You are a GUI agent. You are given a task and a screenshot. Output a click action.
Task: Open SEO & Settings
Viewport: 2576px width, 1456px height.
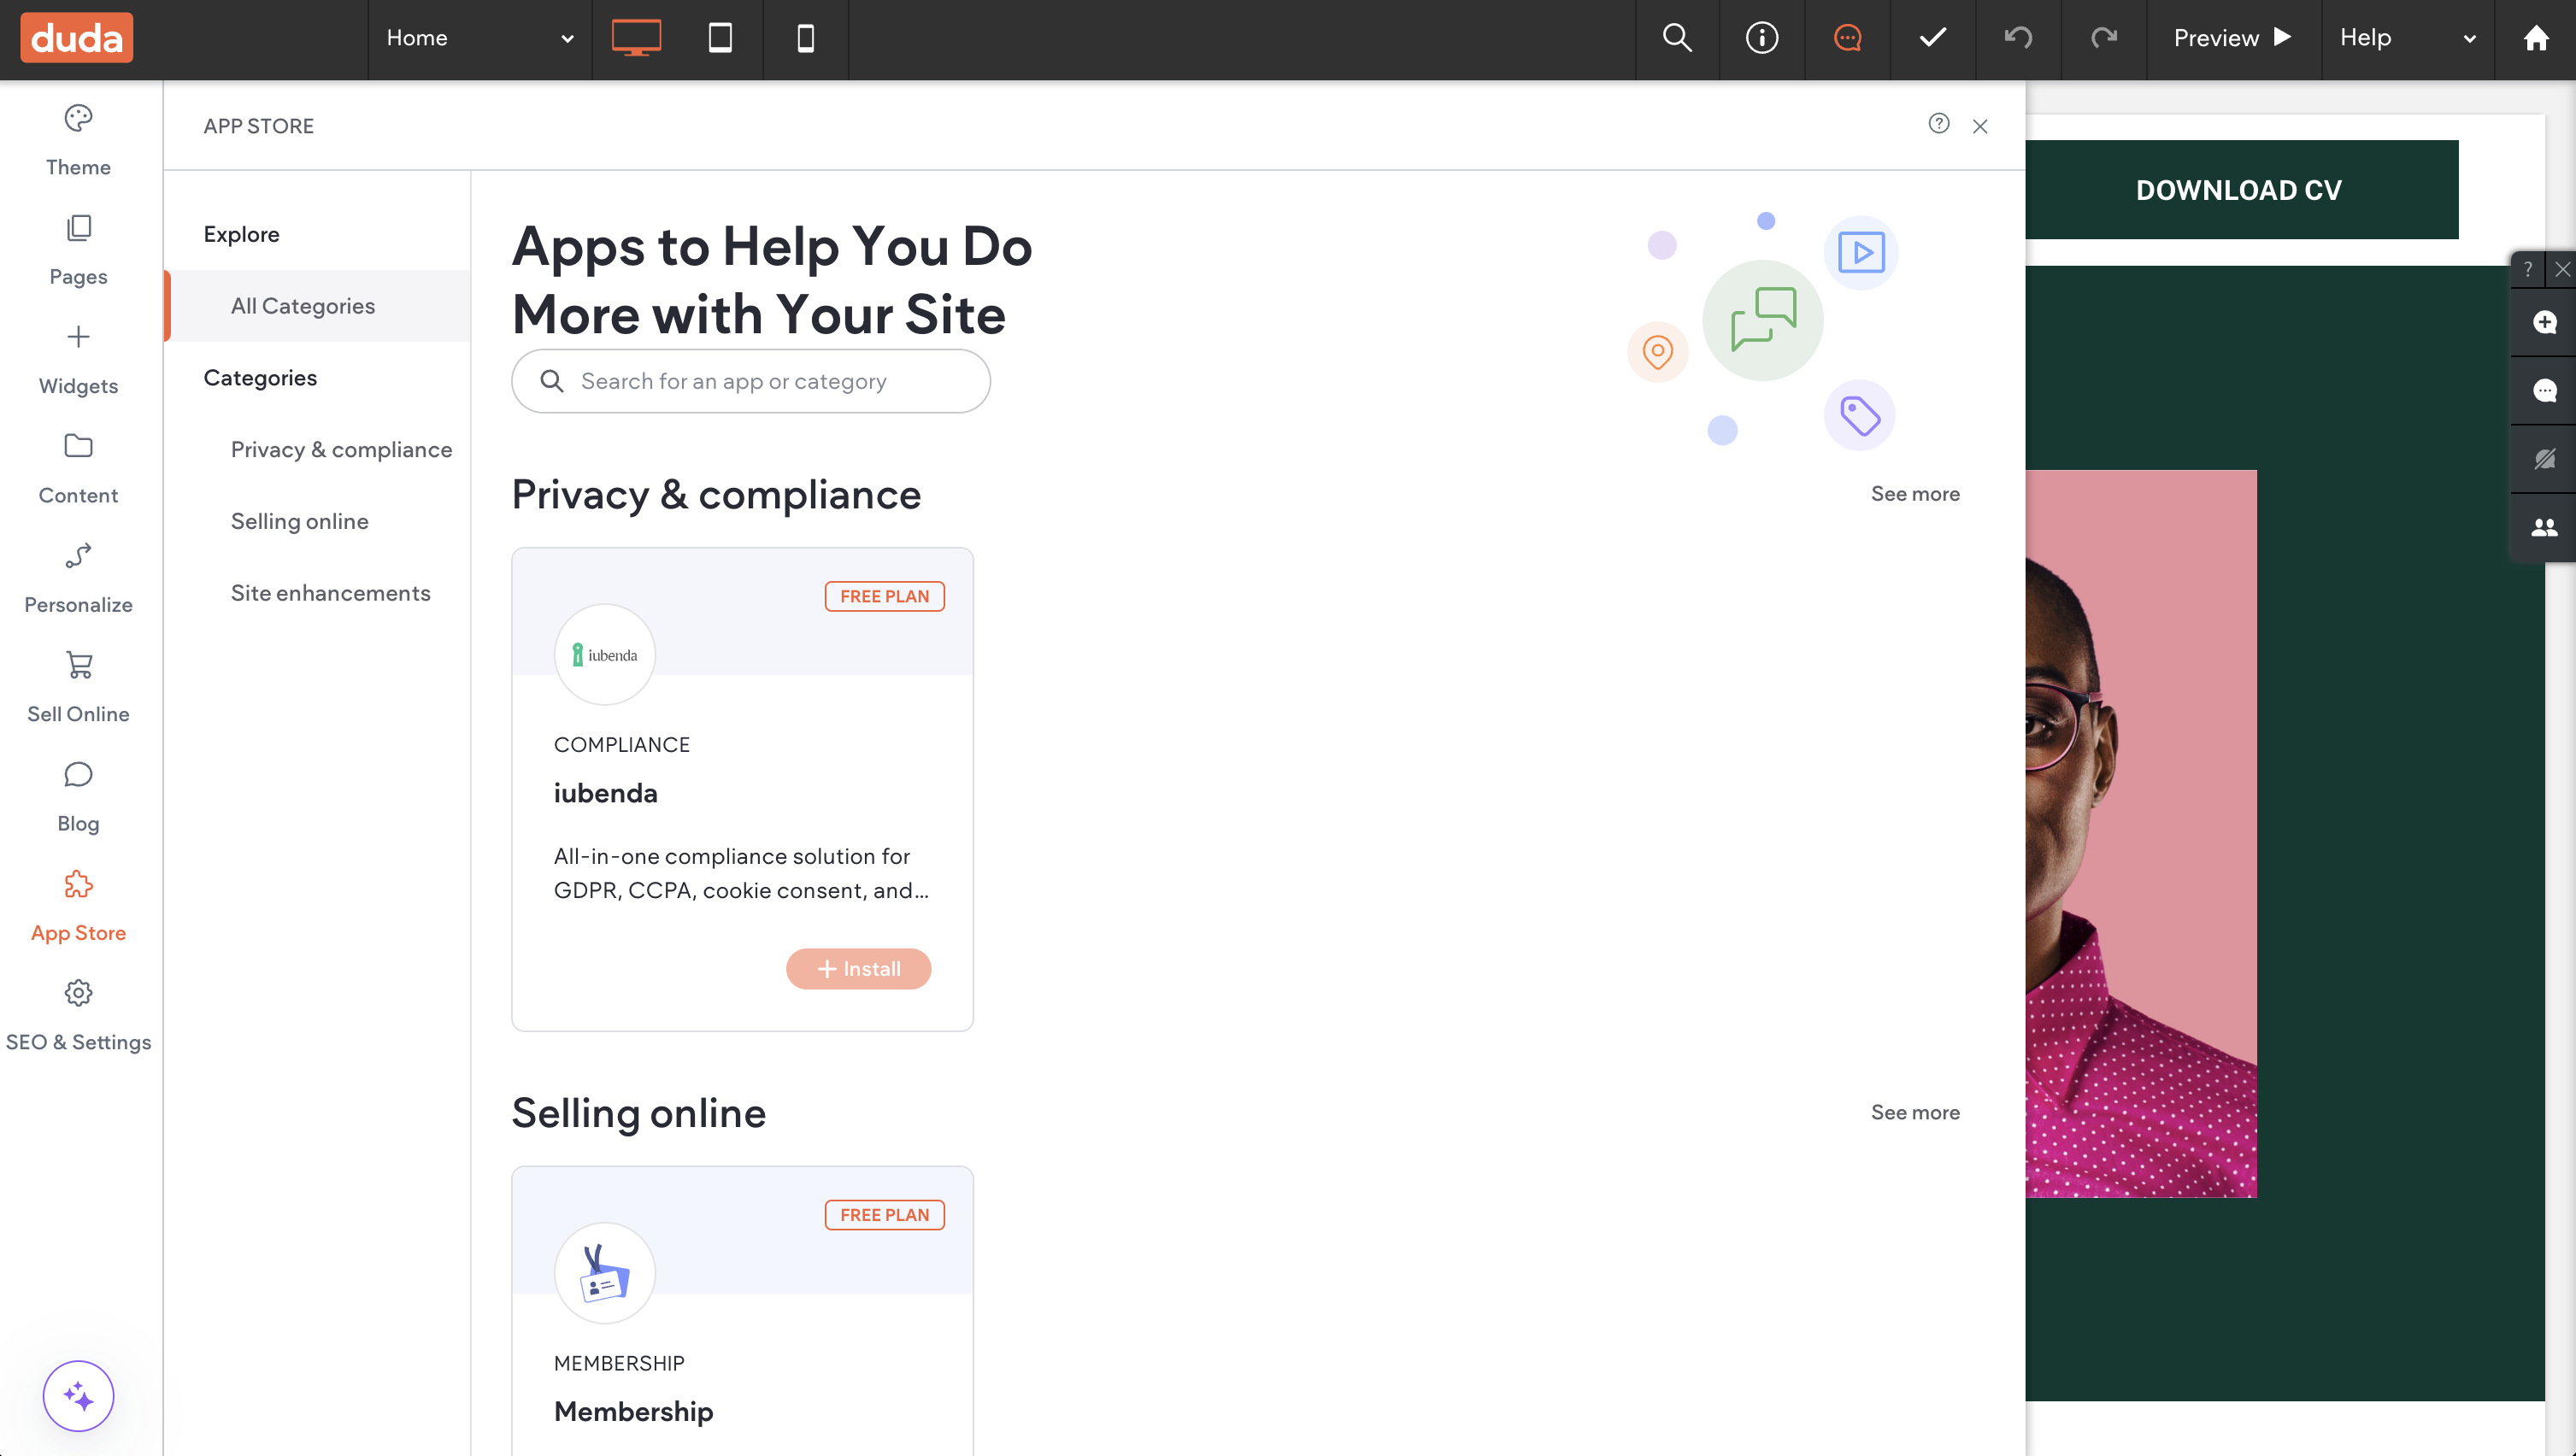pyautogui.click(x=78, y=1013)
